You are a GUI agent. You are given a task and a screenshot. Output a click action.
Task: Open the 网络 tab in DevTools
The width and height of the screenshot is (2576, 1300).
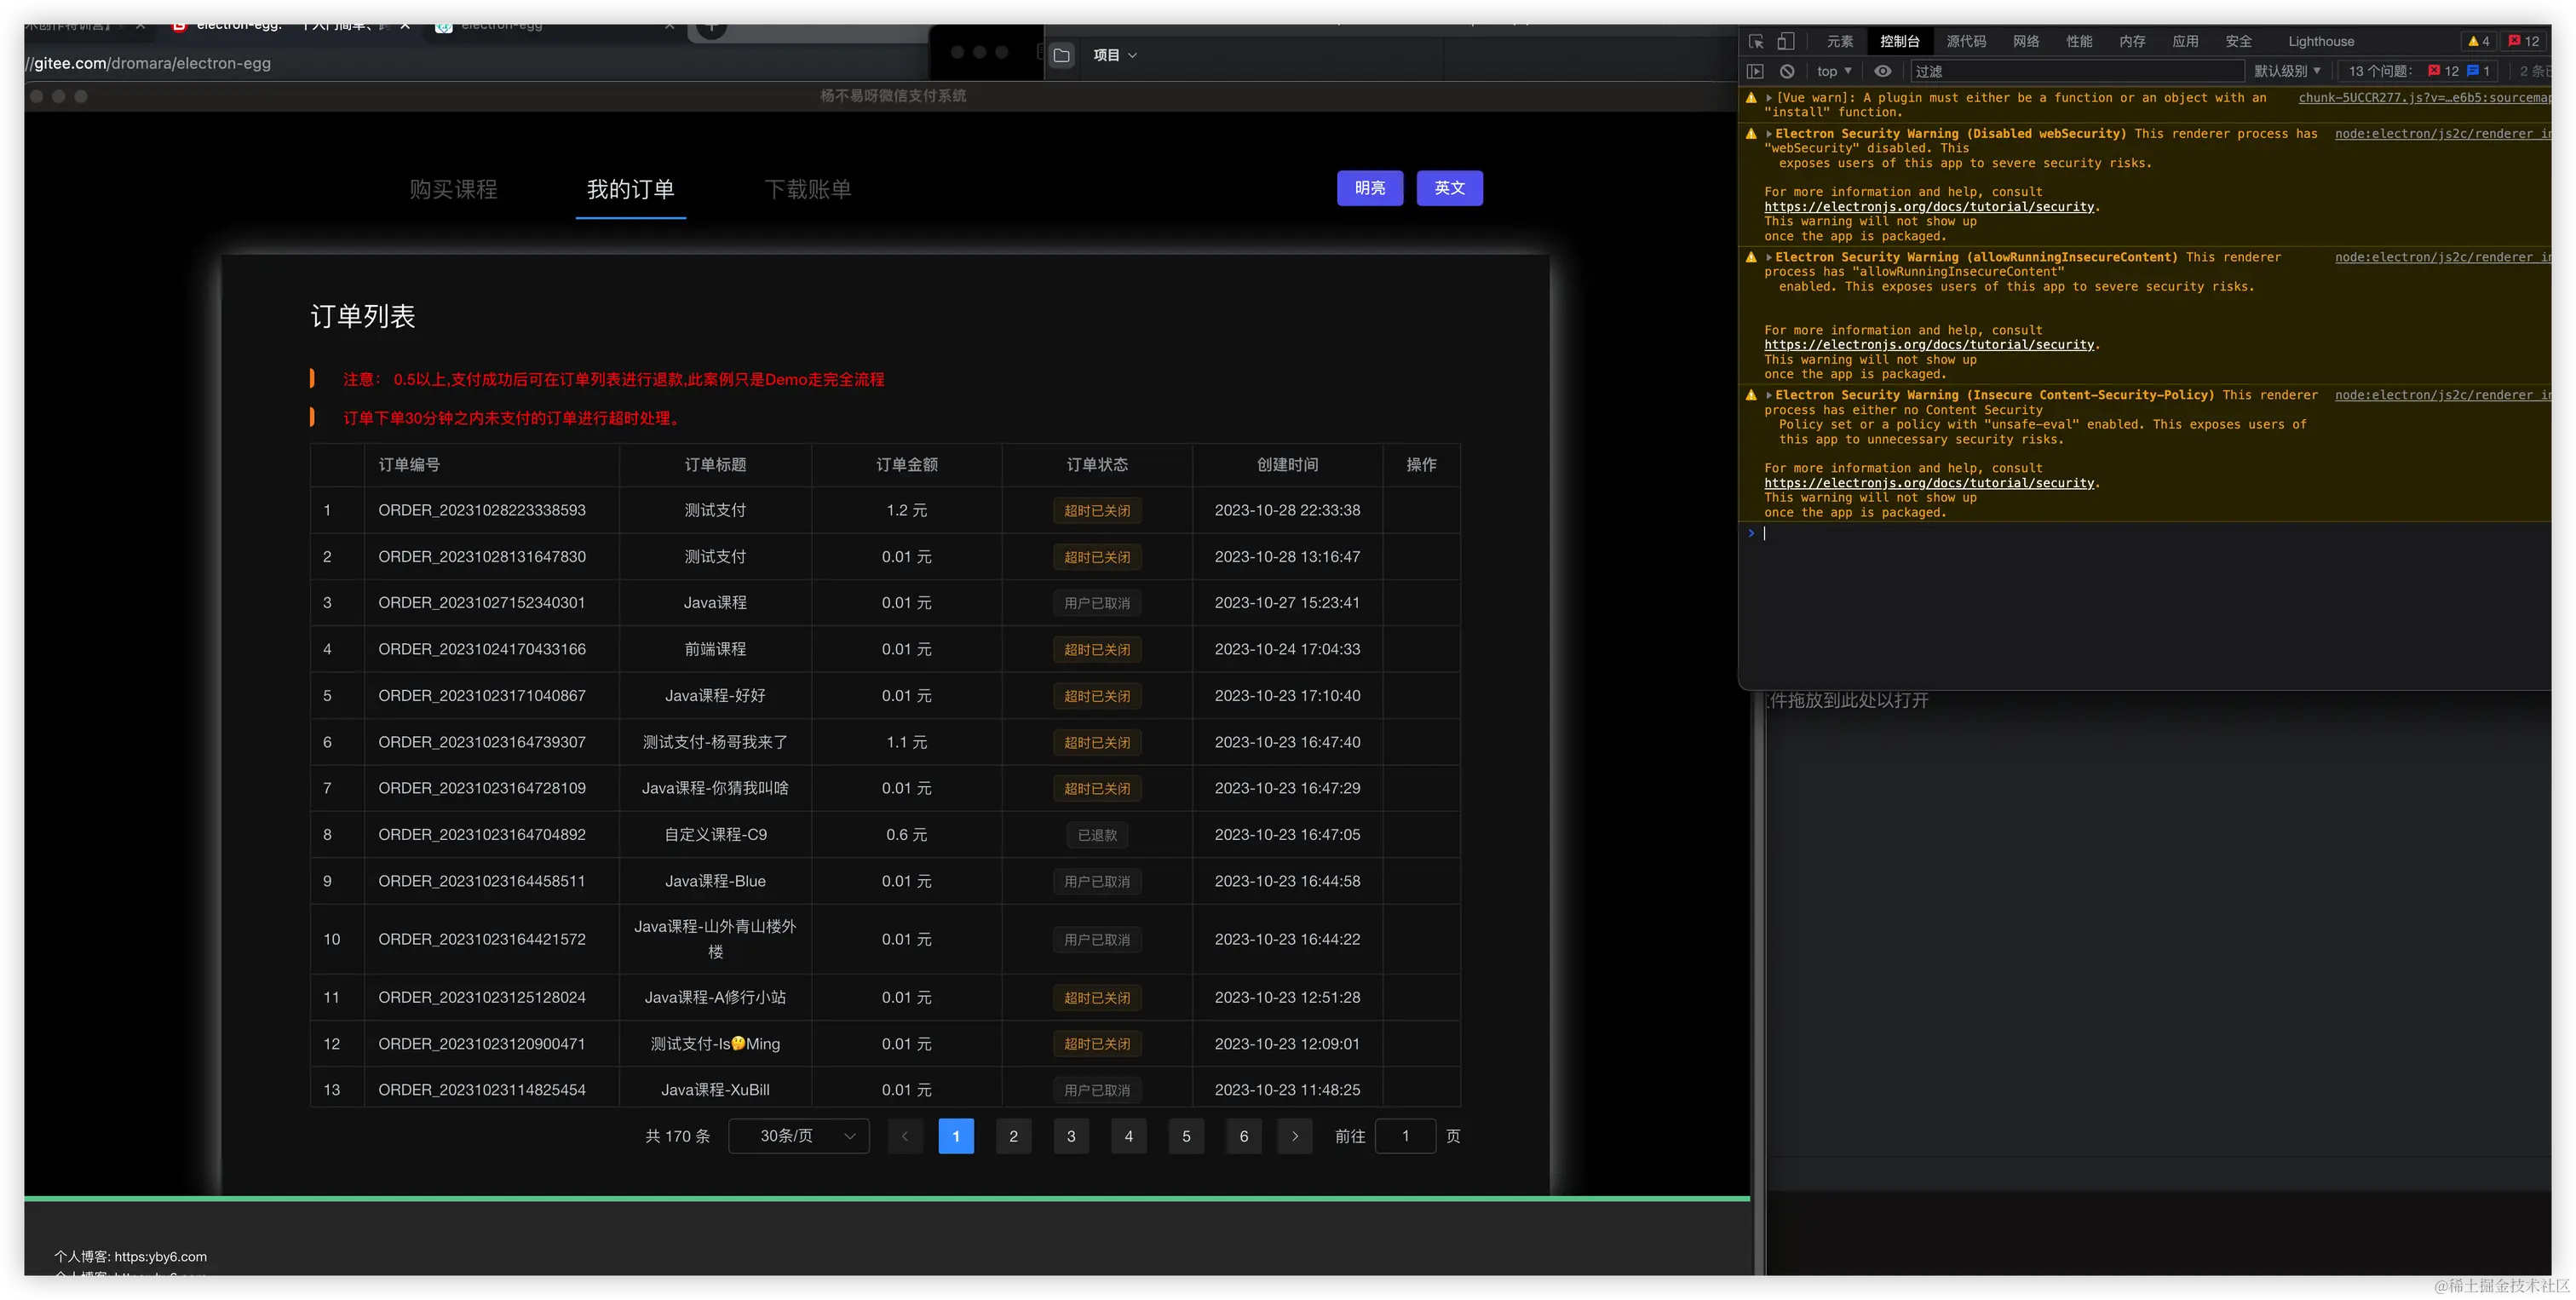(2026, 41)
